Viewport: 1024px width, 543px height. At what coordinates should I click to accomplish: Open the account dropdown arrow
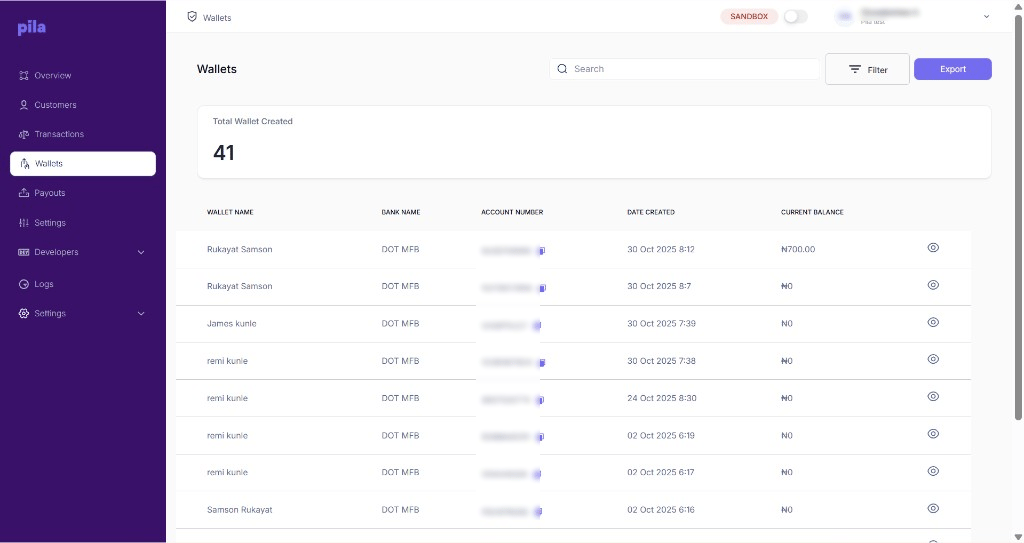click(x=986, y=17)
